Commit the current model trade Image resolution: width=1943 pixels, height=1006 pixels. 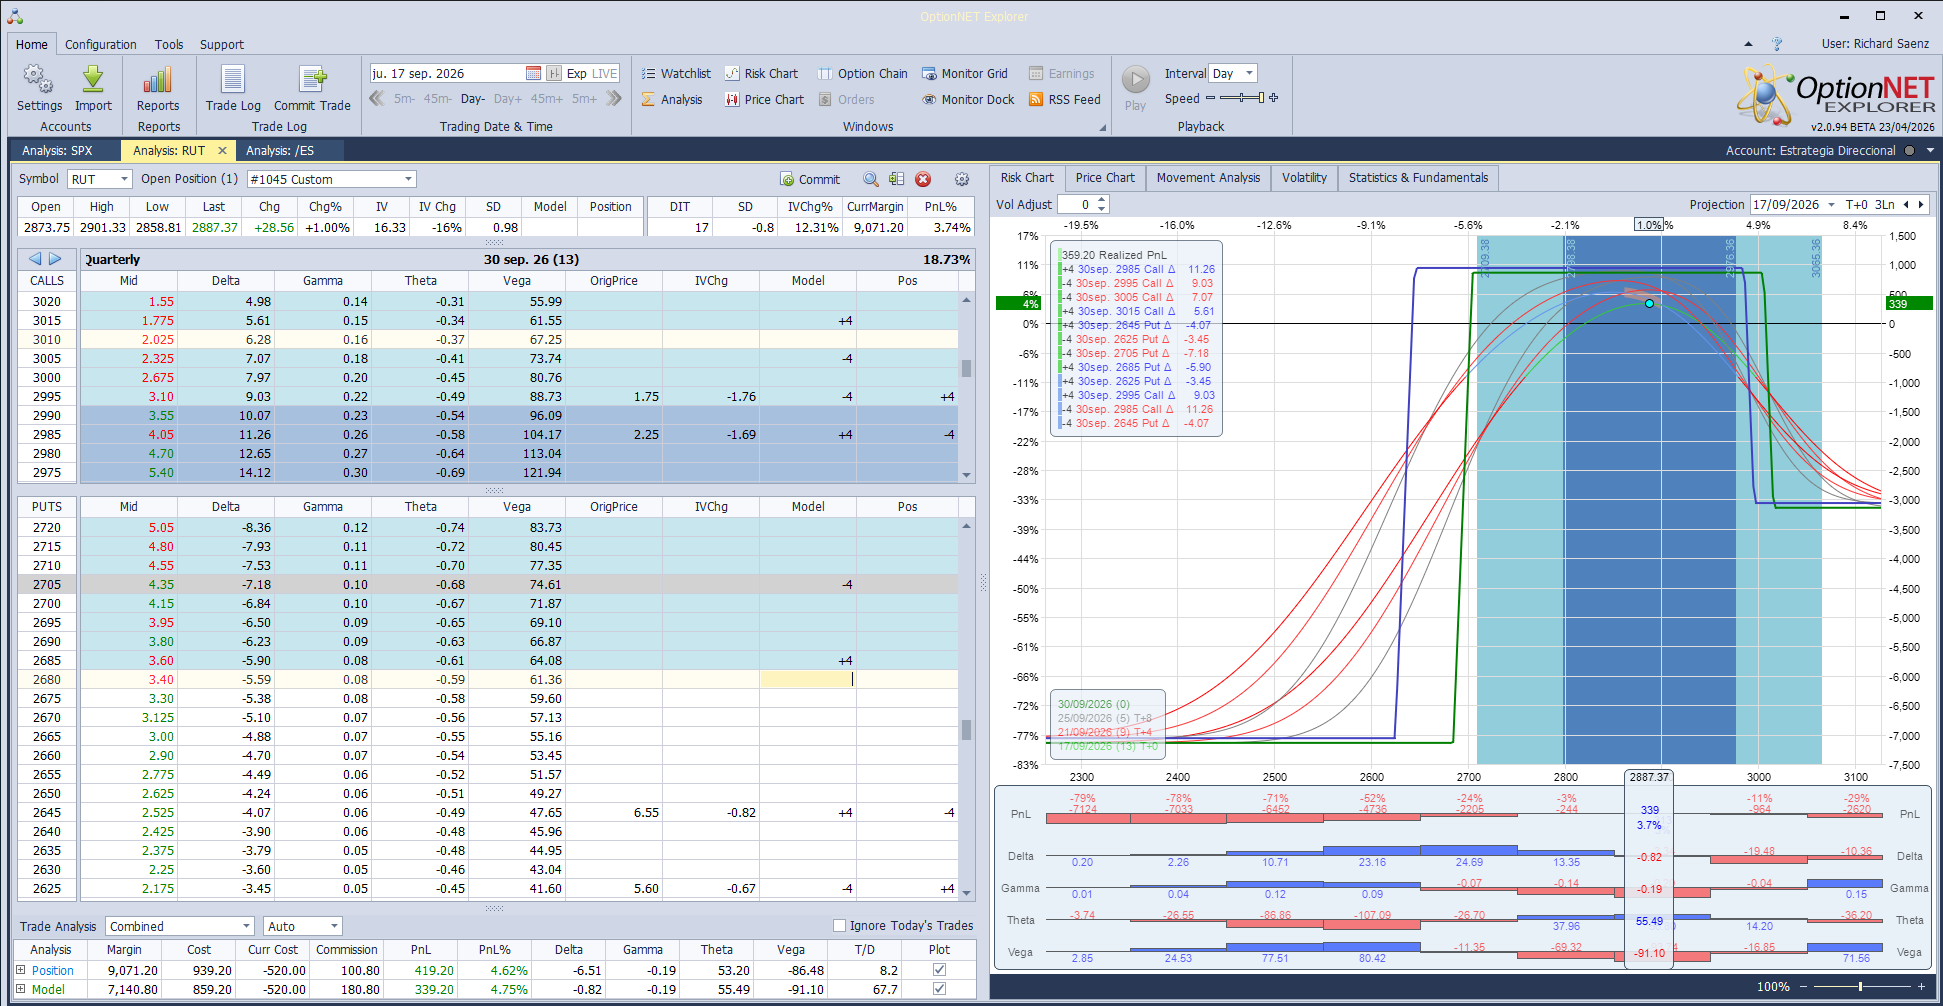tap(810, 179)
